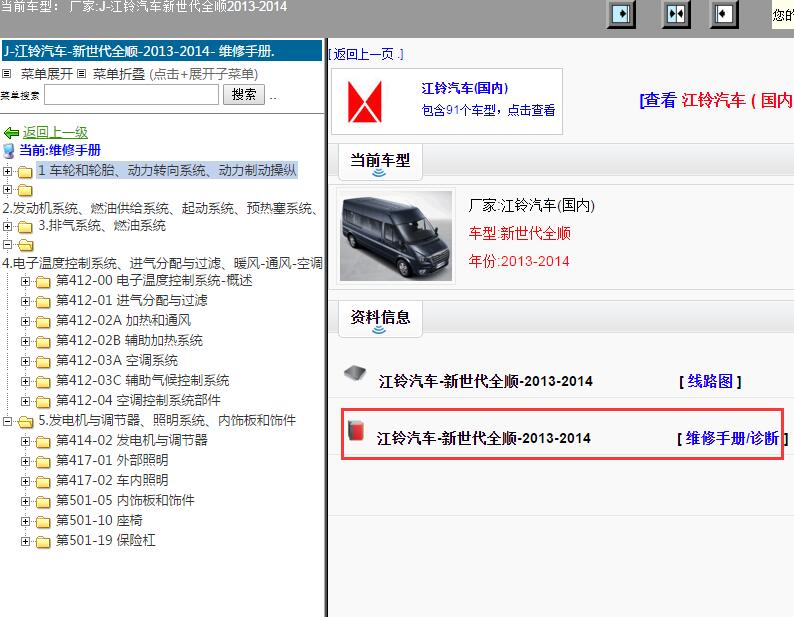Expand 3.排气系统、燃油系统 node
Viewport: 794px width, 617px height.
(x=7, y=226)
